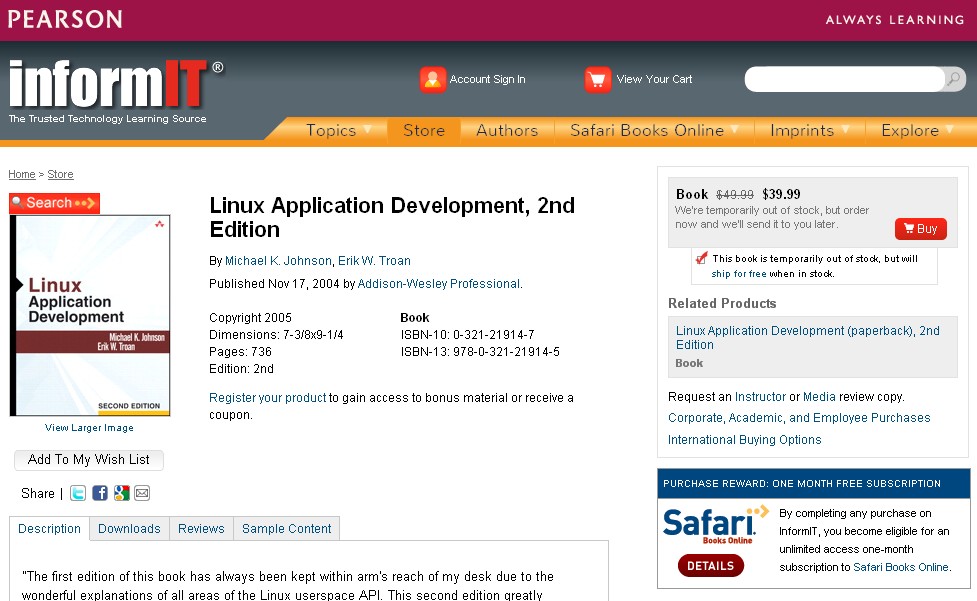Screen dimensions: 977x601
Task: Expand the Imprints menu arrow
Action: 845,129
